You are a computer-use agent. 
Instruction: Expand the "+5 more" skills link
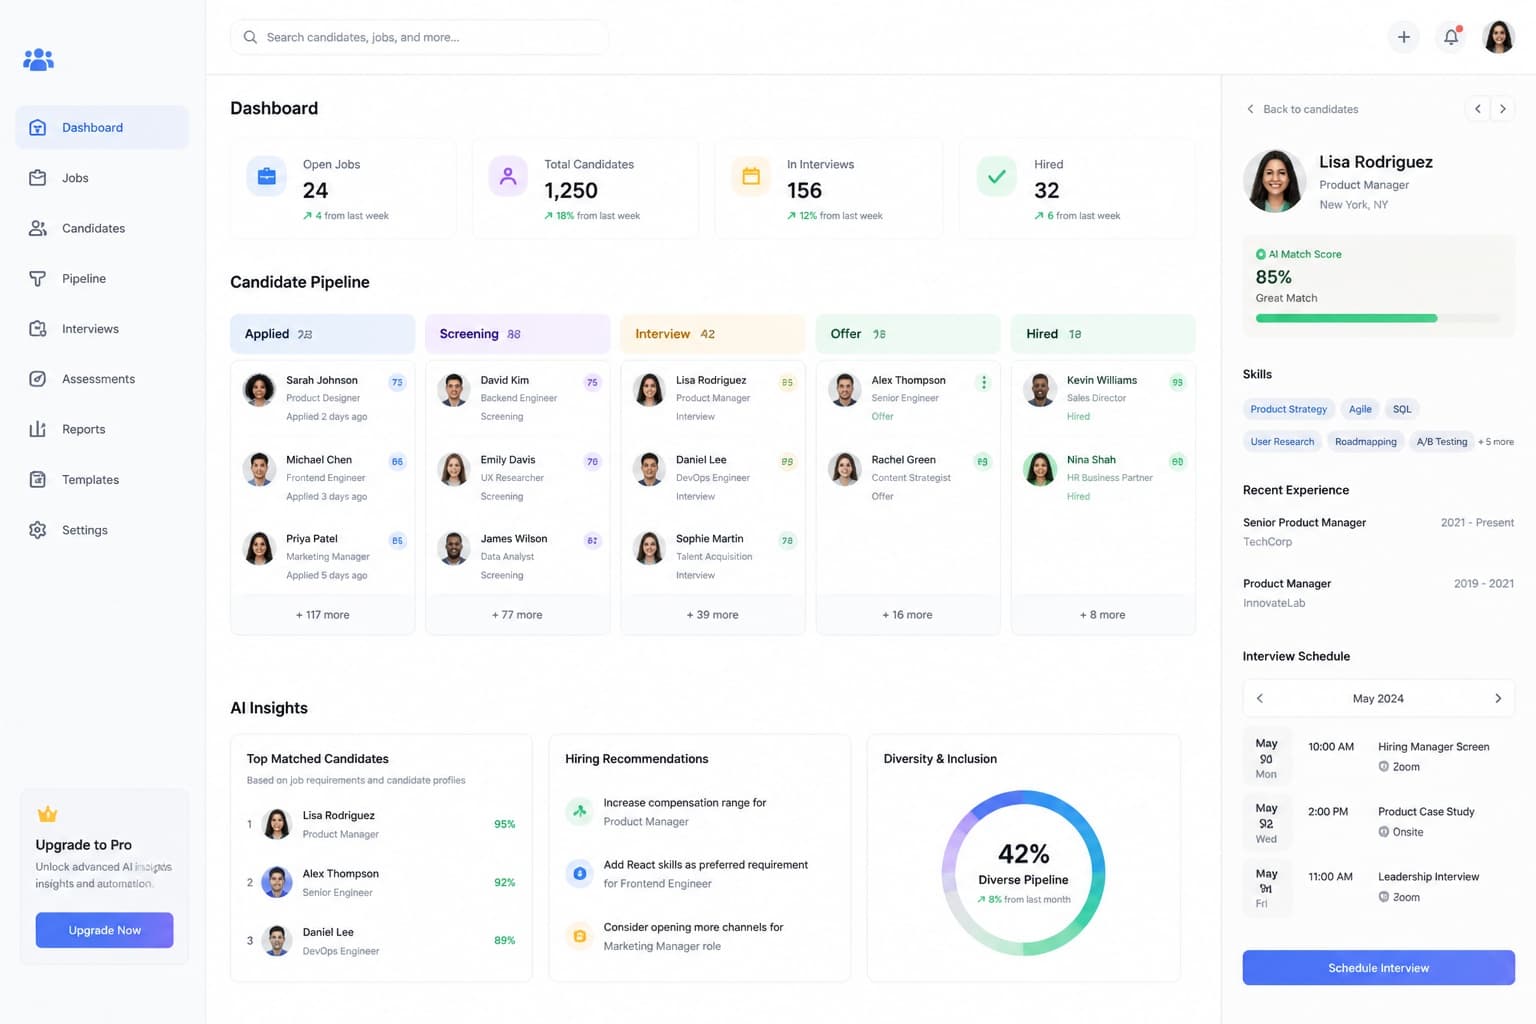[1496, 442]
